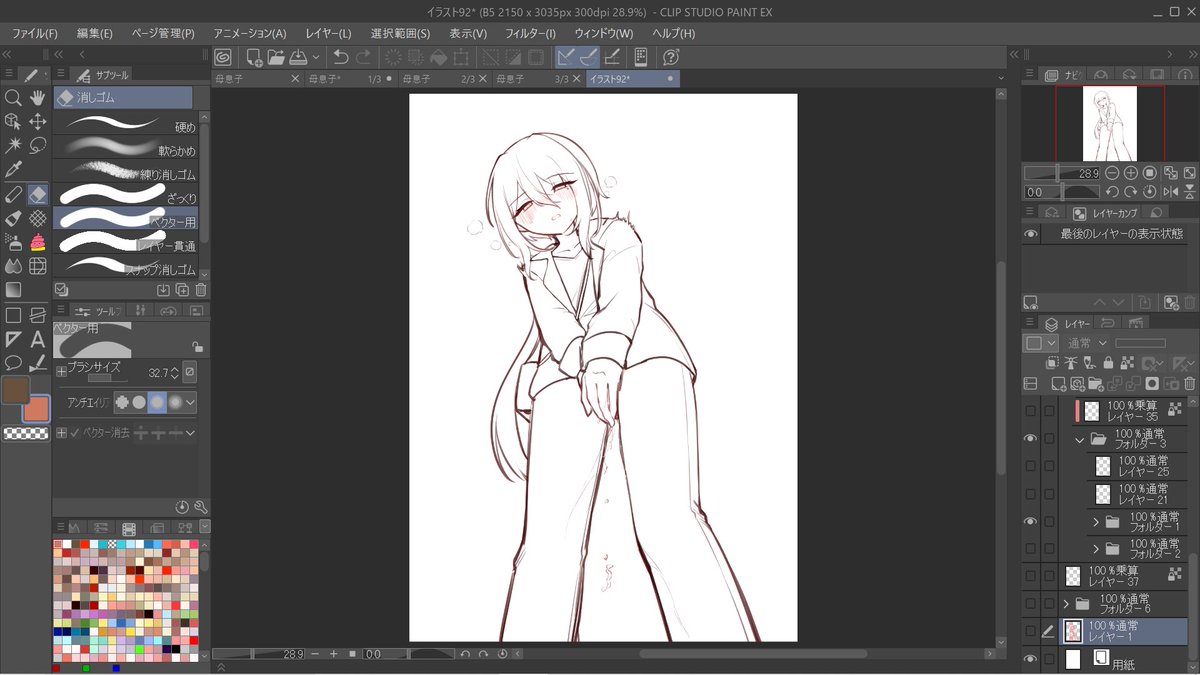Select the Eraser tool in toolbox
1200x675 pixels.
click(x=38, y=194)
